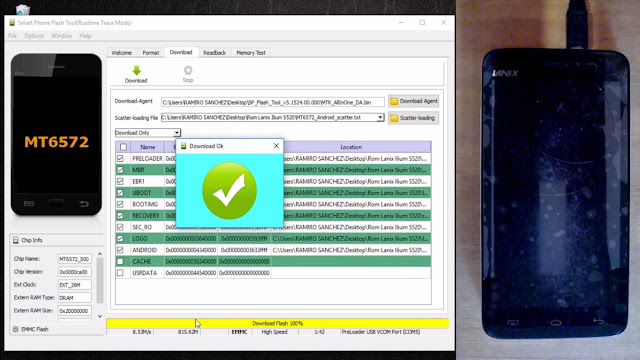
Task: Uncheck the BOOTIMG checkbox
Action: click(x=120, y=204)
